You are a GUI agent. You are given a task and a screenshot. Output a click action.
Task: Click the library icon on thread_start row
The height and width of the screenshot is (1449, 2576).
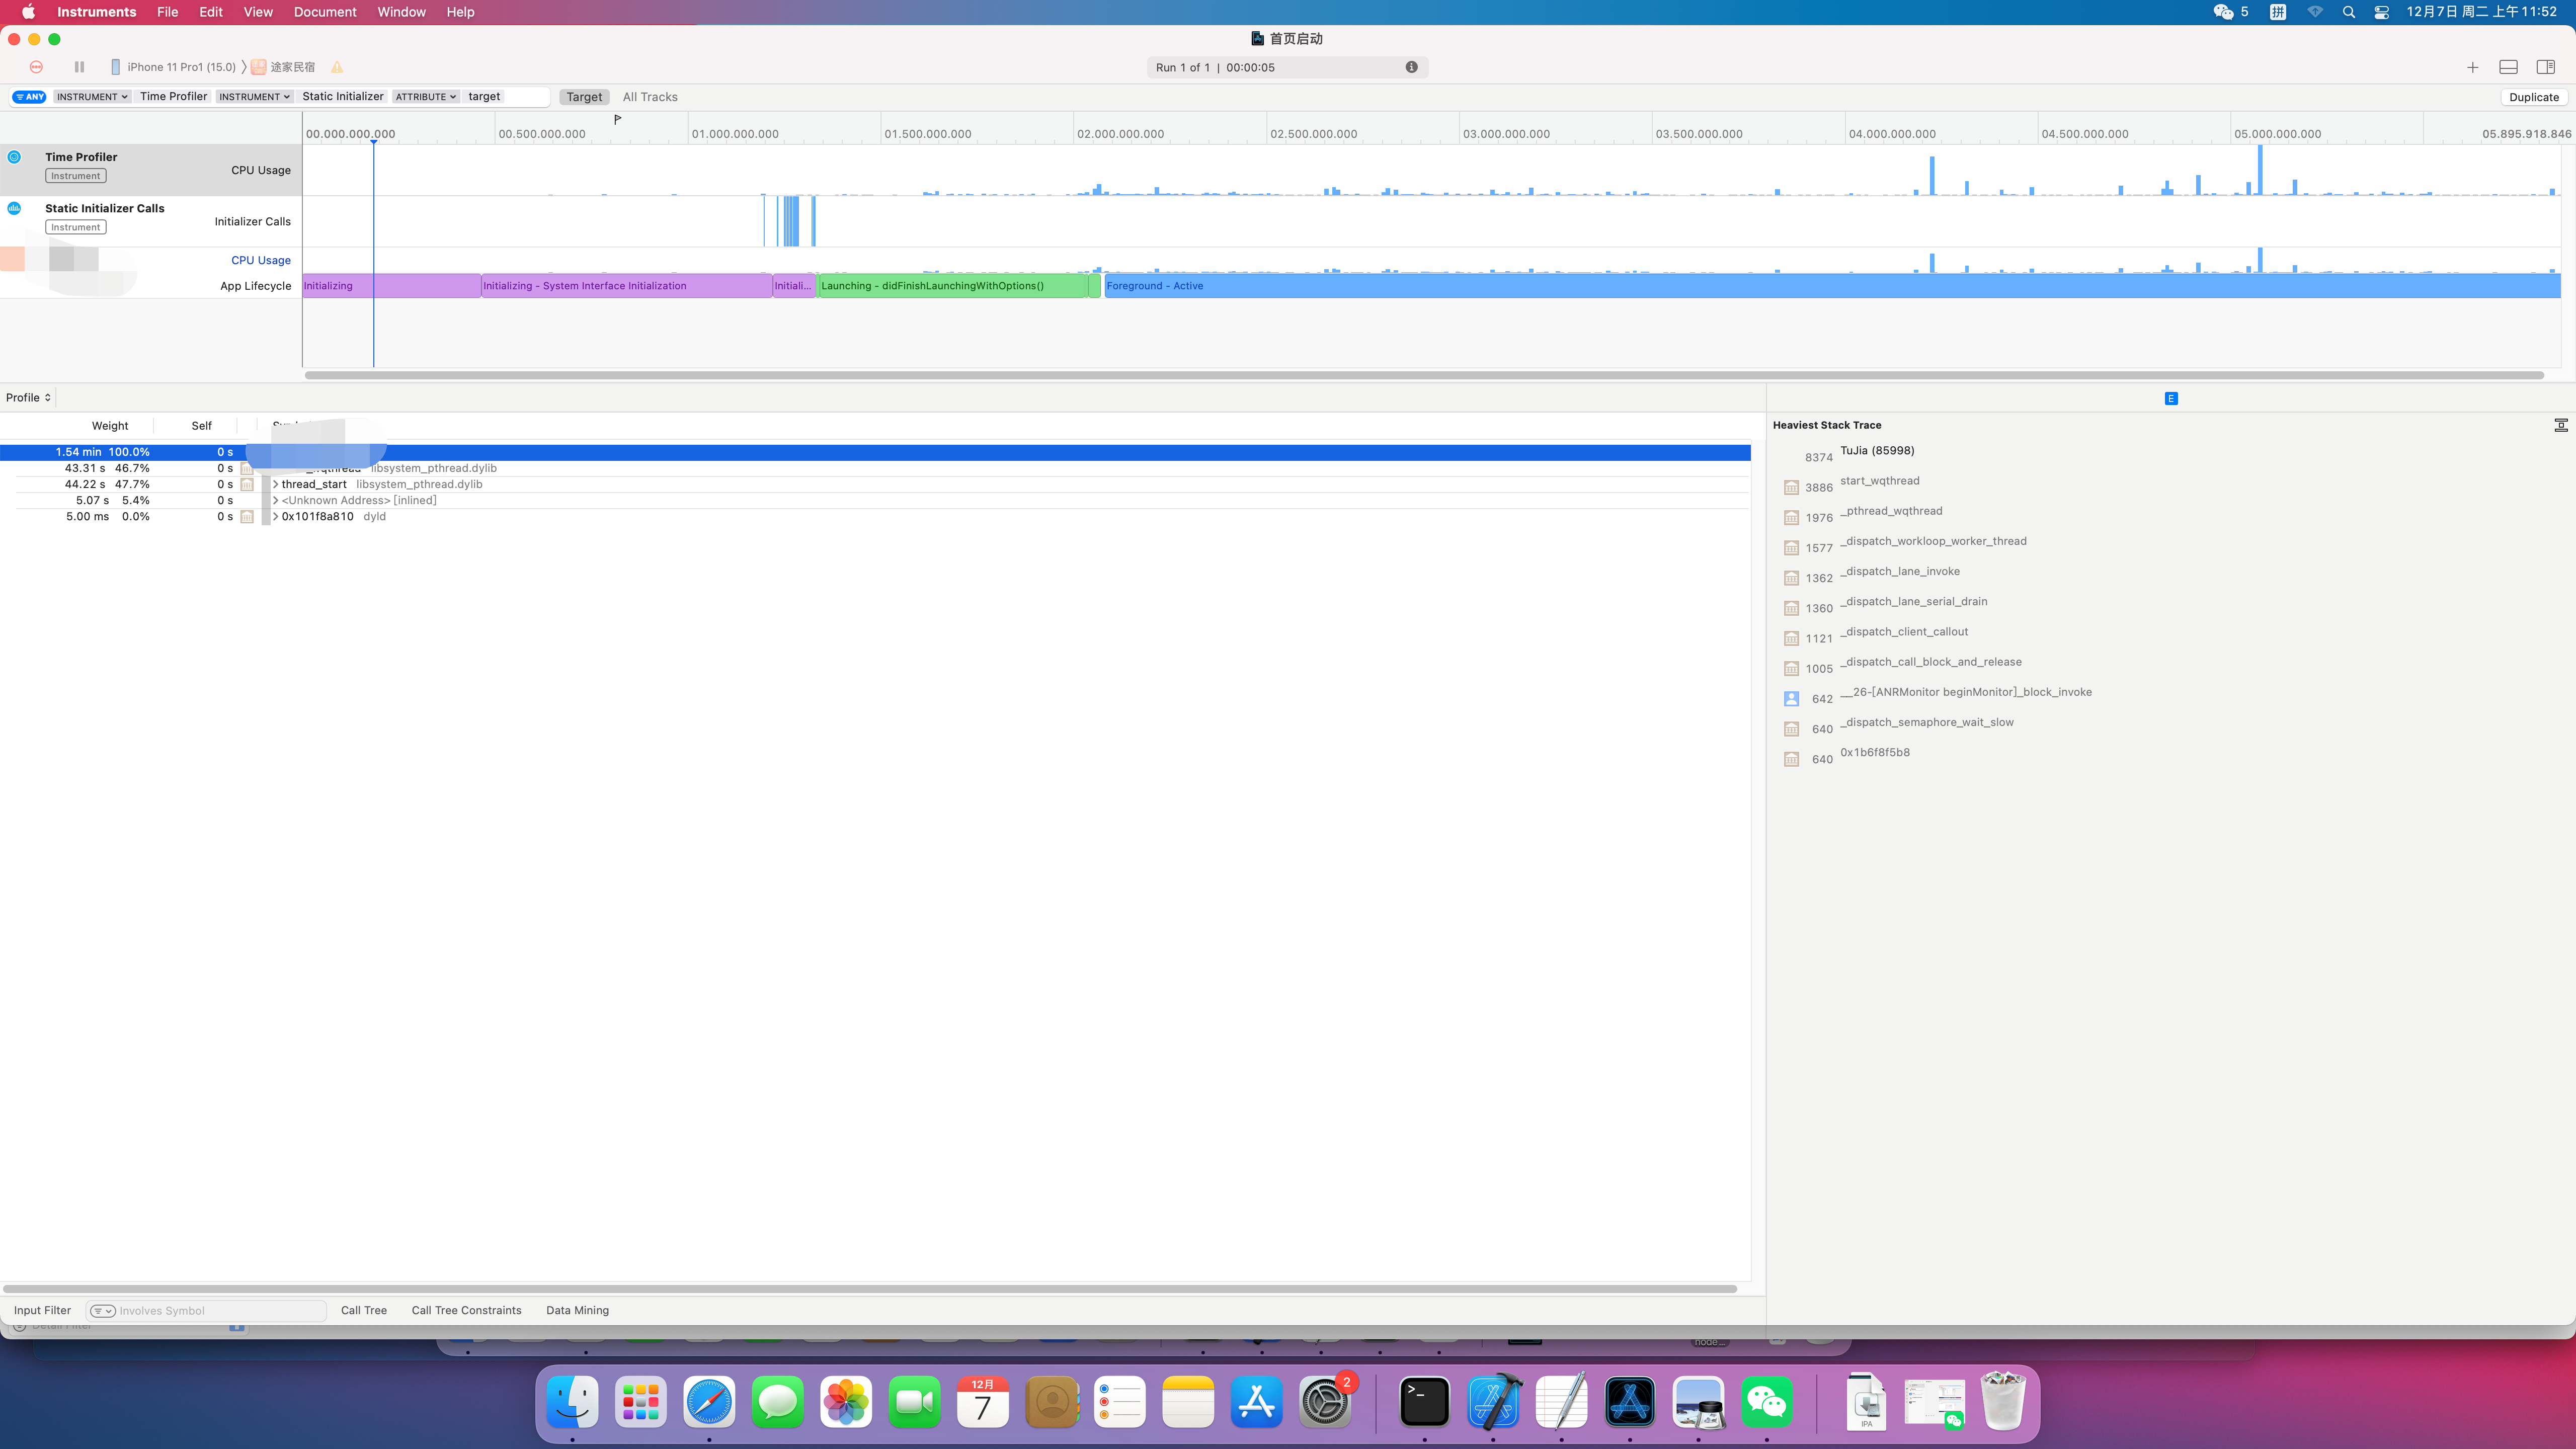247,484
